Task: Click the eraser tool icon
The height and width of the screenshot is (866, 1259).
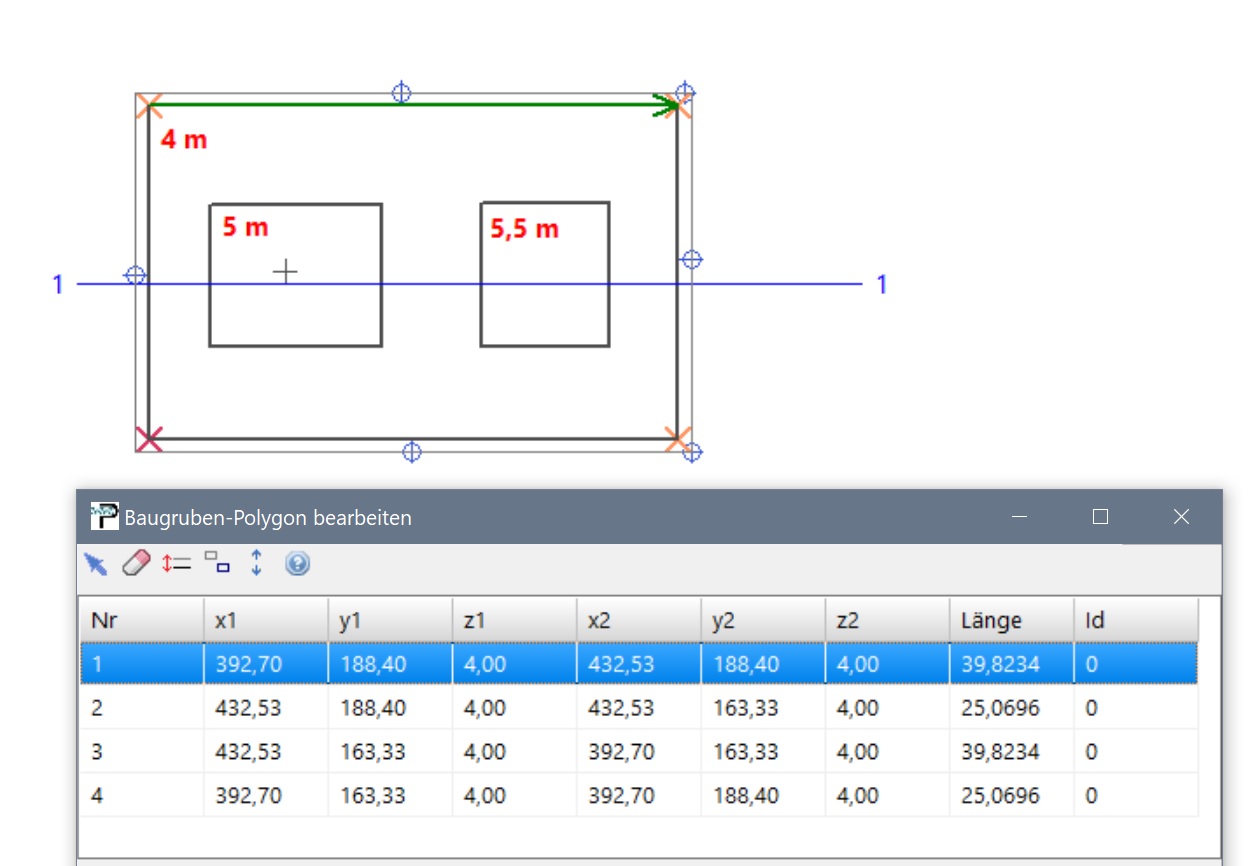Action: pyautogui.click(x=136, y=564)
